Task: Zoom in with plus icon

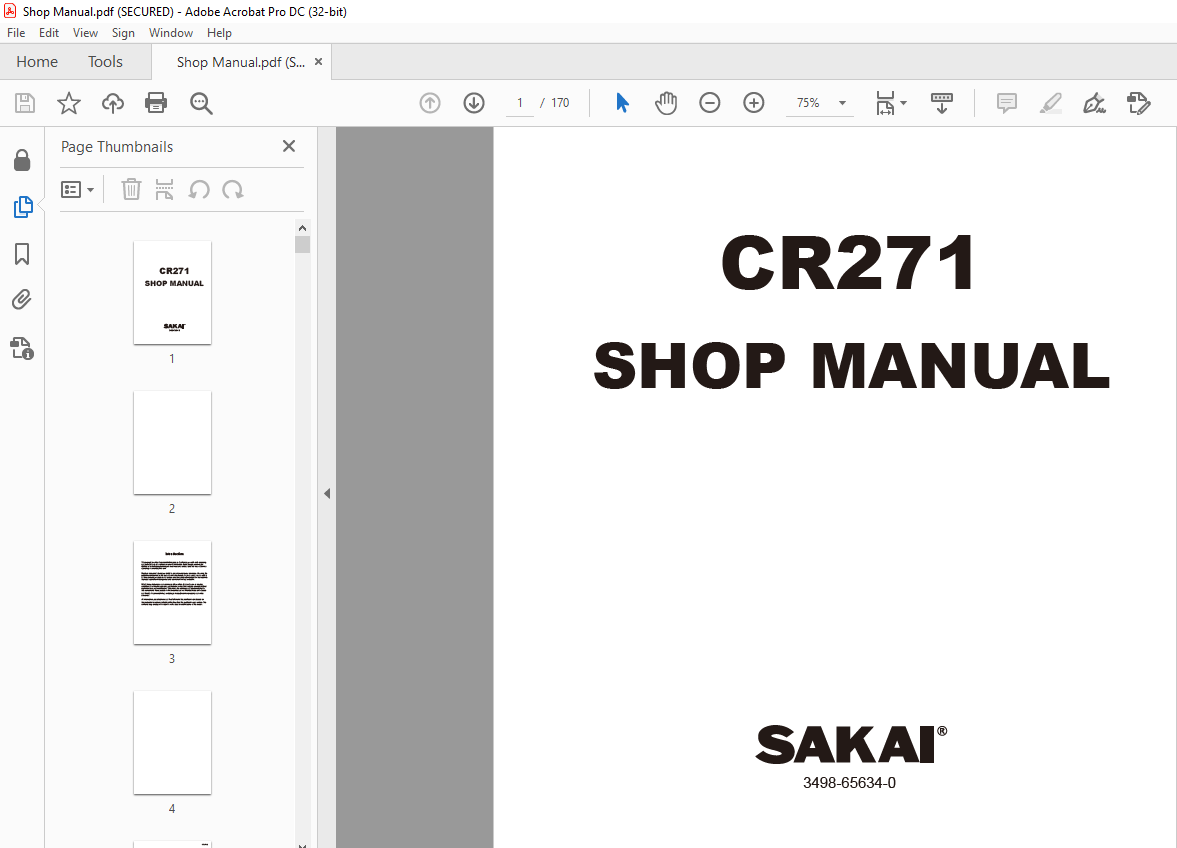Action: point(754,103)
